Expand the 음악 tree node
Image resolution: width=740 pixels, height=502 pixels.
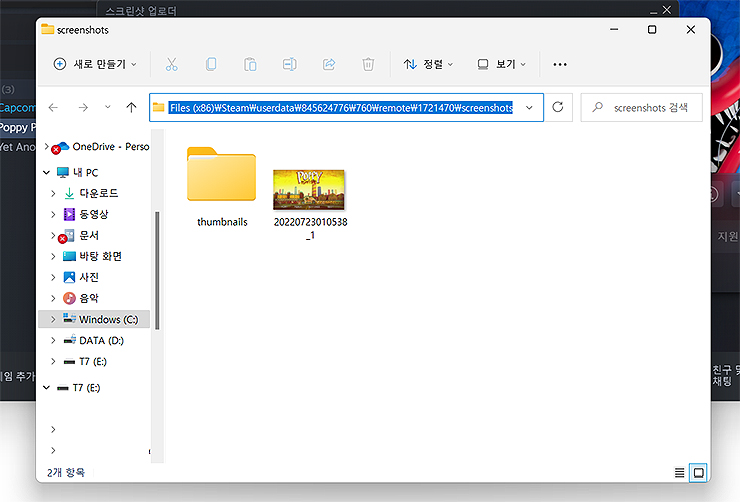click(53, 298)
